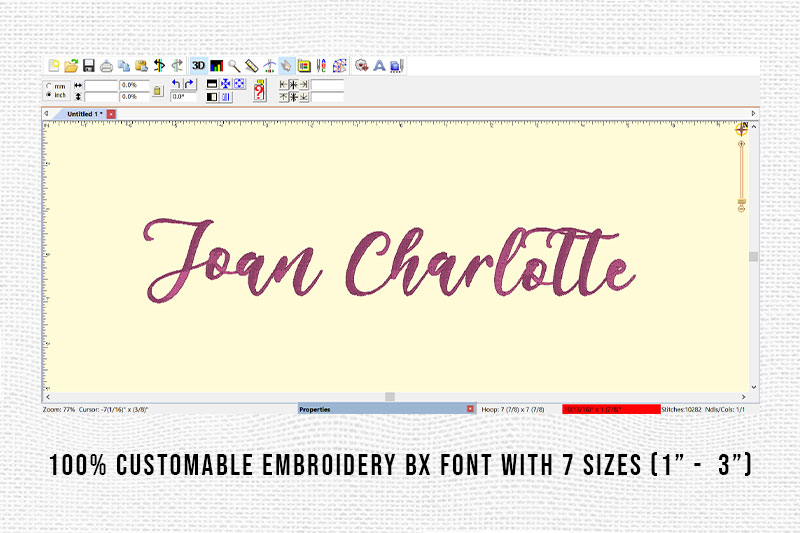This screenshot has width=800, height=533.
Task: Click the zoom slider plus end
Action: pyautogui.click(x=741, y=144)
